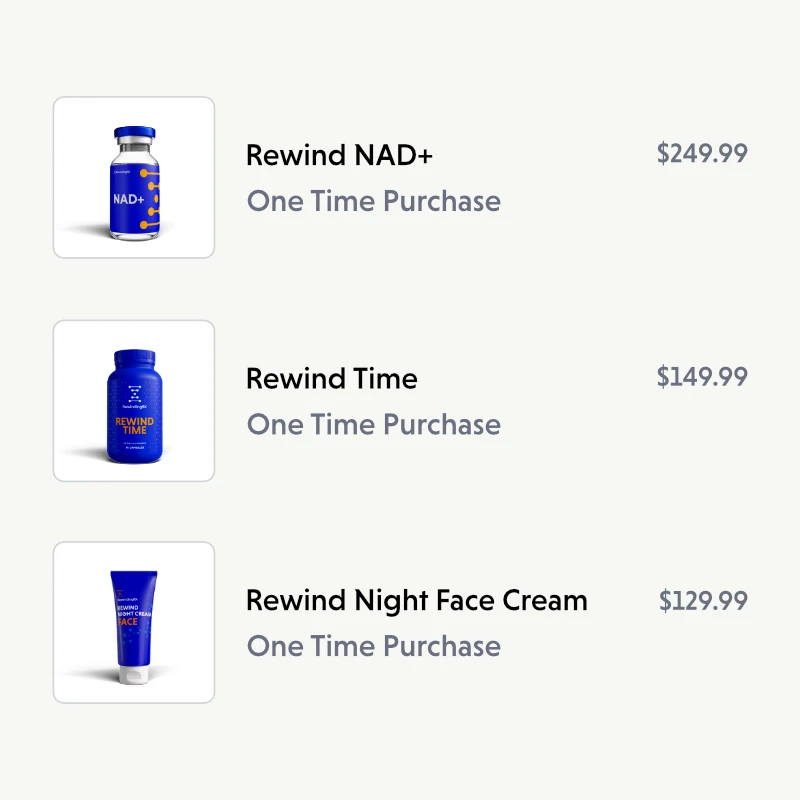Viewport: 800px width, 800px height.
Task: Click the white NAD+ text on the vial
Action: click(128, 199)
